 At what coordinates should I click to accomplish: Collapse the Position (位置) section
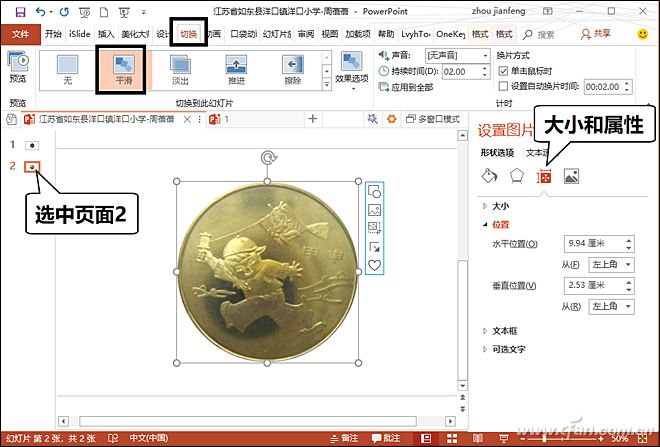(x=496, y=225)
